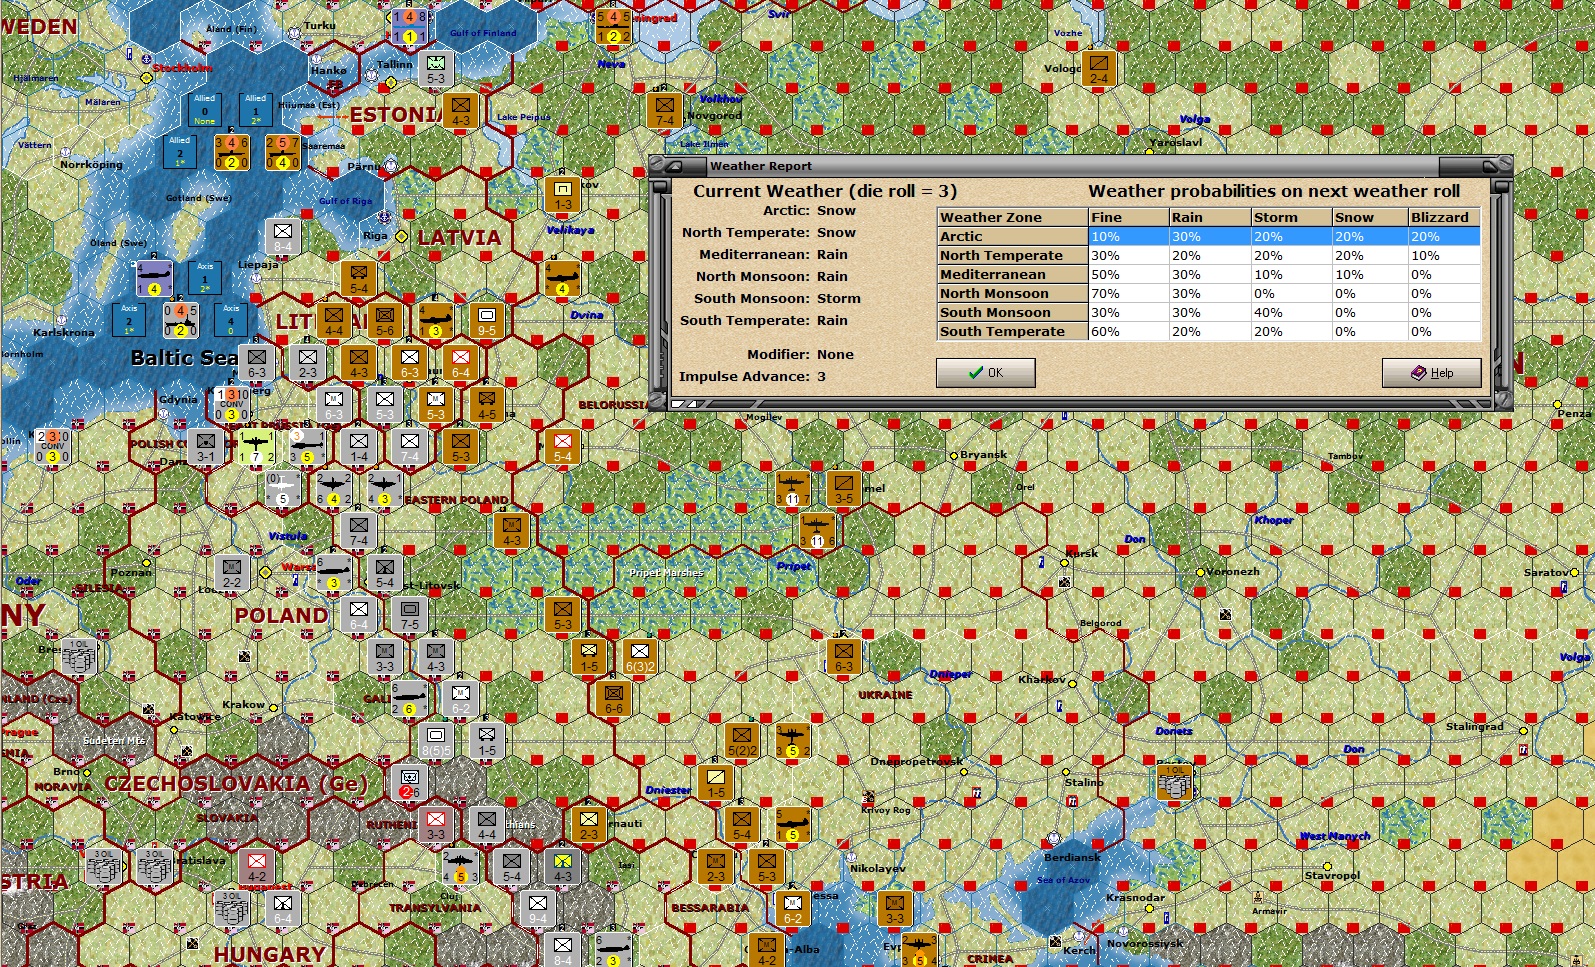Click the Rain column header
This screenshot has width=1595, height=967.
coord(1210,217)
